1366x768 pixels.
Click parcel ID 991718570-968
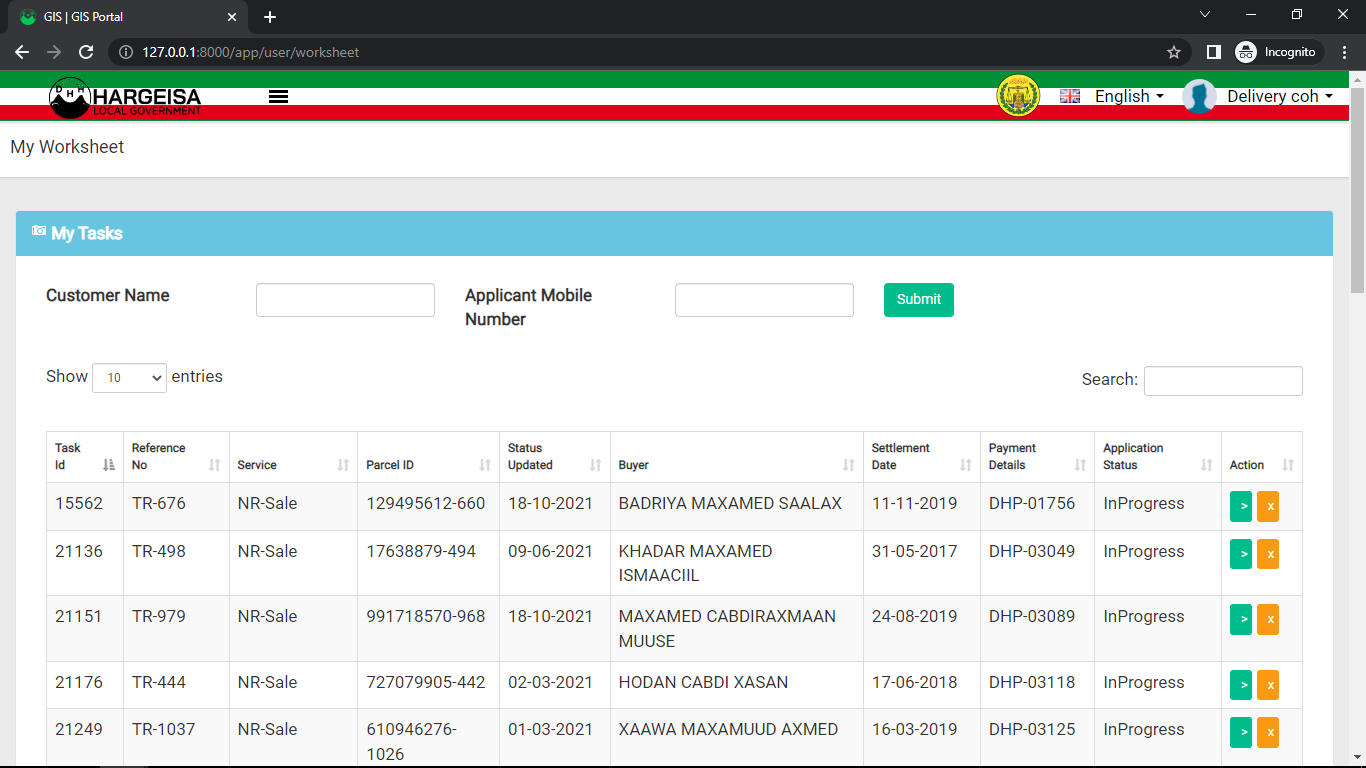point(426,616)
